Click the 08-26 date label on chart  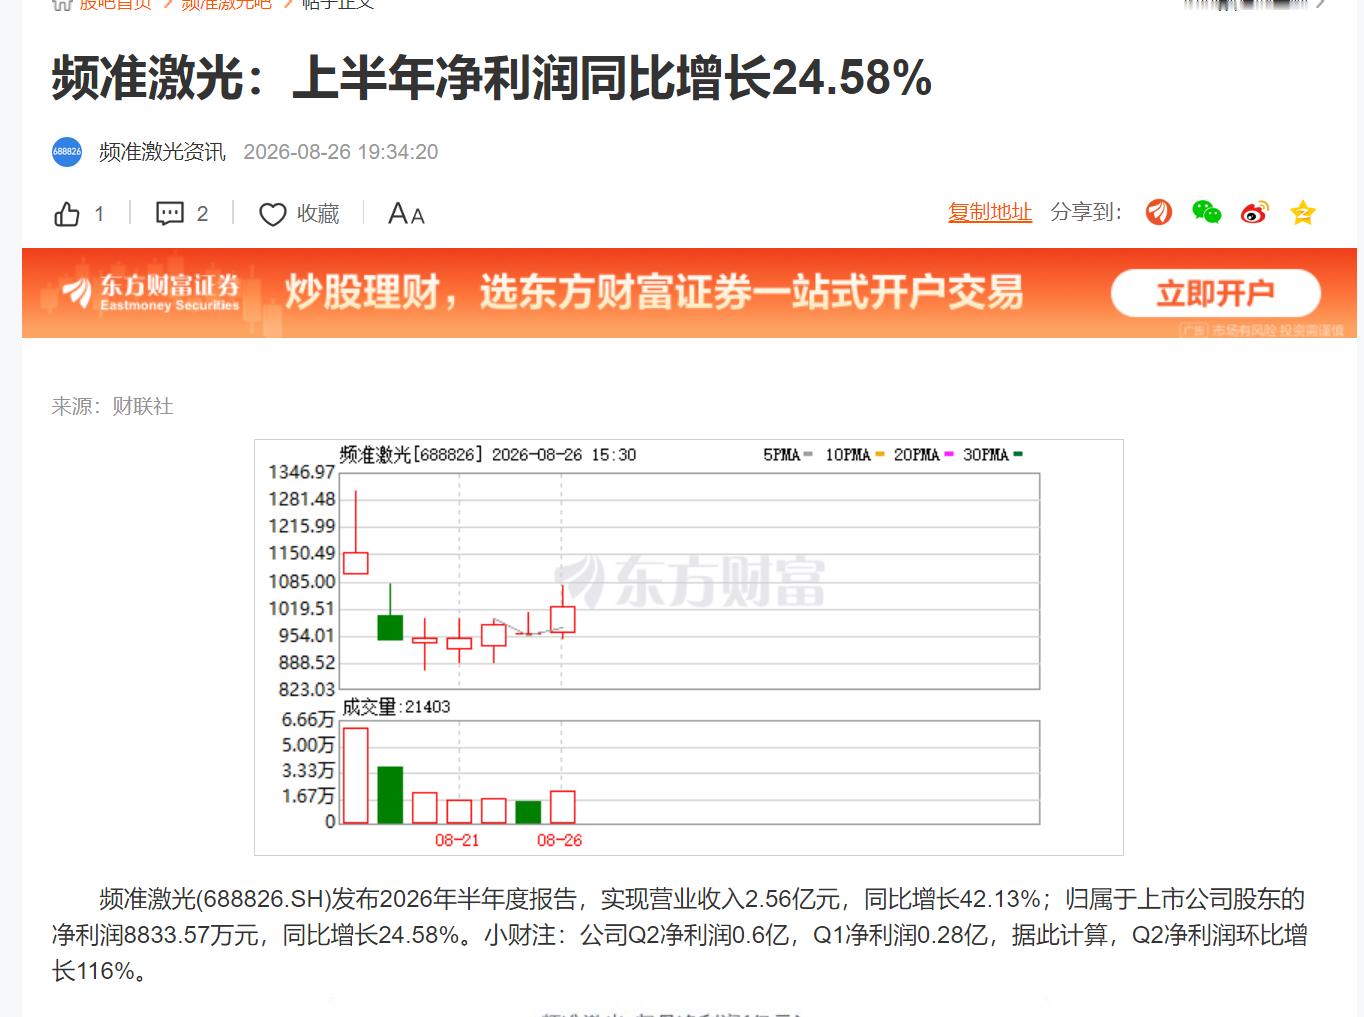559,840
